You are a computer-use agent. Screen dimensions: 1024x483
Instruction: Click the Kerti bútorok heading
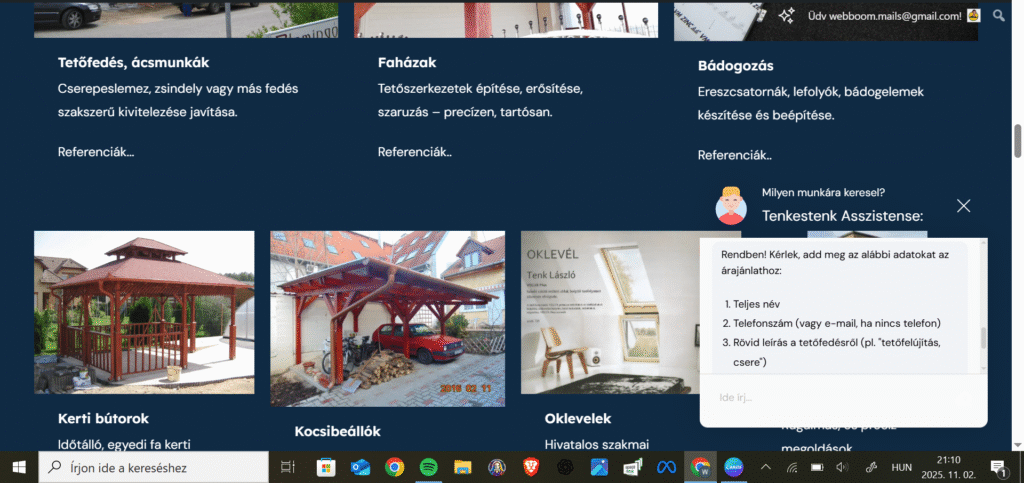[x=103, y=418]
